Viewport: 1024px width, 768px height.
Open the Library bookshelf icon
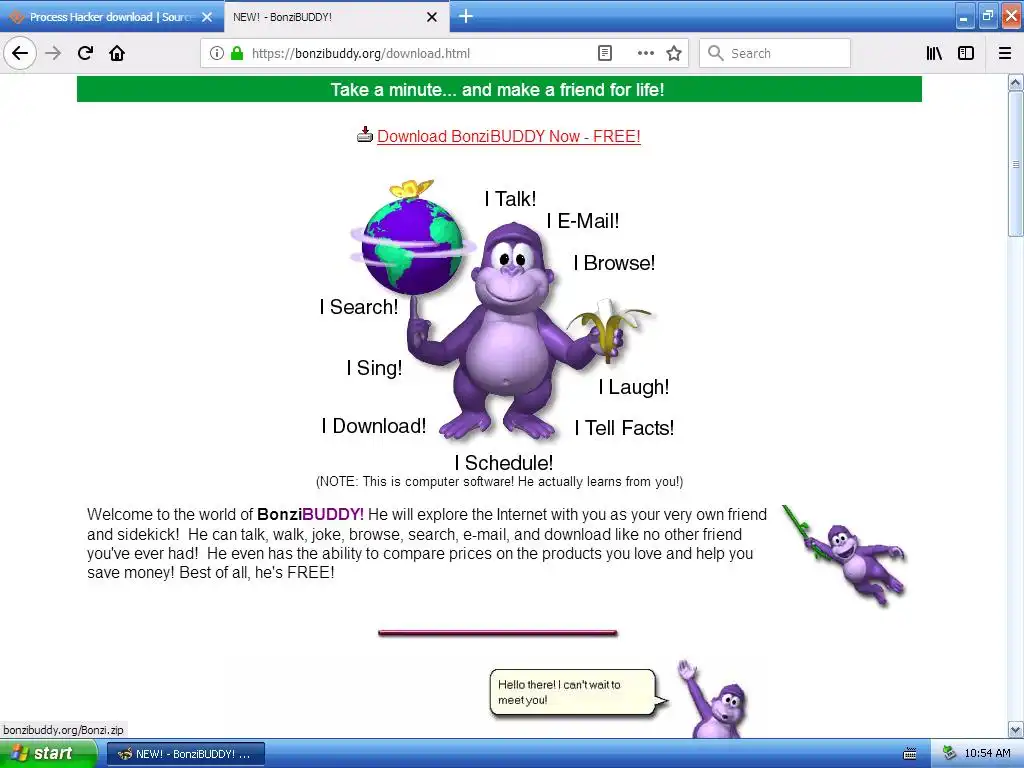pos(935,53)
